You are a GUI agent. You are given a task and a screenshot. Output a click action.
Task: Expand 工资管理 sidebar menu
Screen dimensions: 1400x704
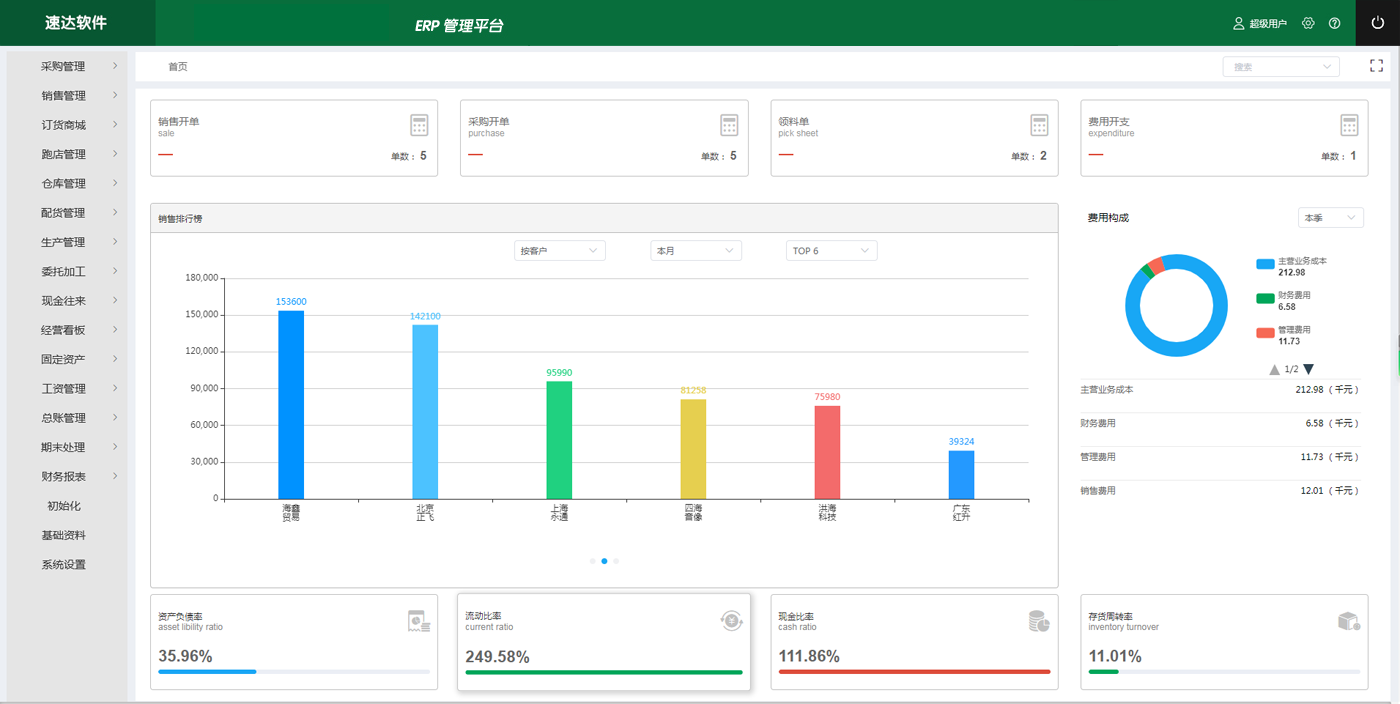tap(67, 388)
